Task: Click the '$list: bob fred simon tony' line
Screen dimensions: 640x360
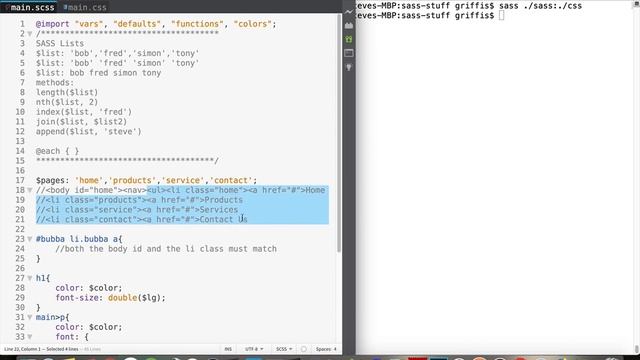Action: pos(98,73)
